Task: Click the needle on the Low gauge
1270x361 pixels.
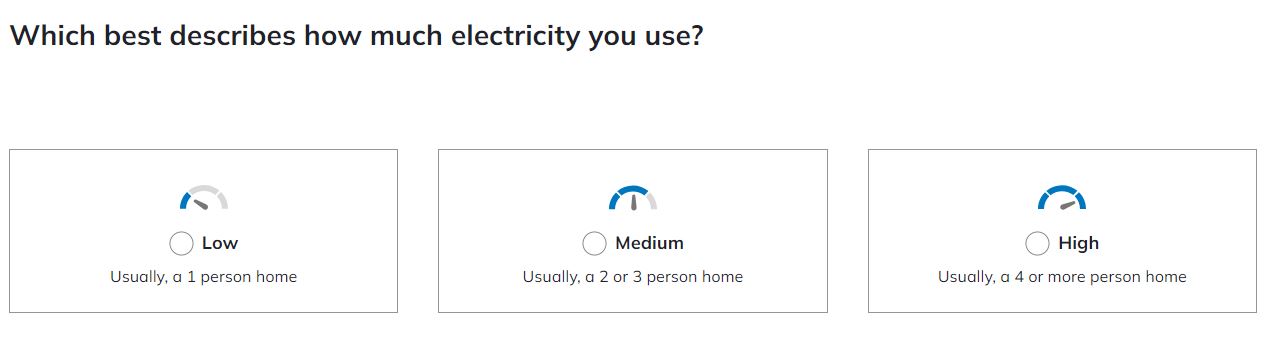Action: pos(199,204)
